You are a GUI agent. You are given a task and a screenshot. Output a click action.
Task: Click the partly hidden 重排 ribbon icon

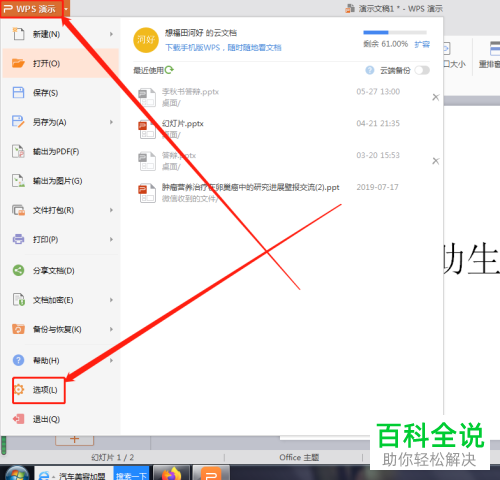494,48
